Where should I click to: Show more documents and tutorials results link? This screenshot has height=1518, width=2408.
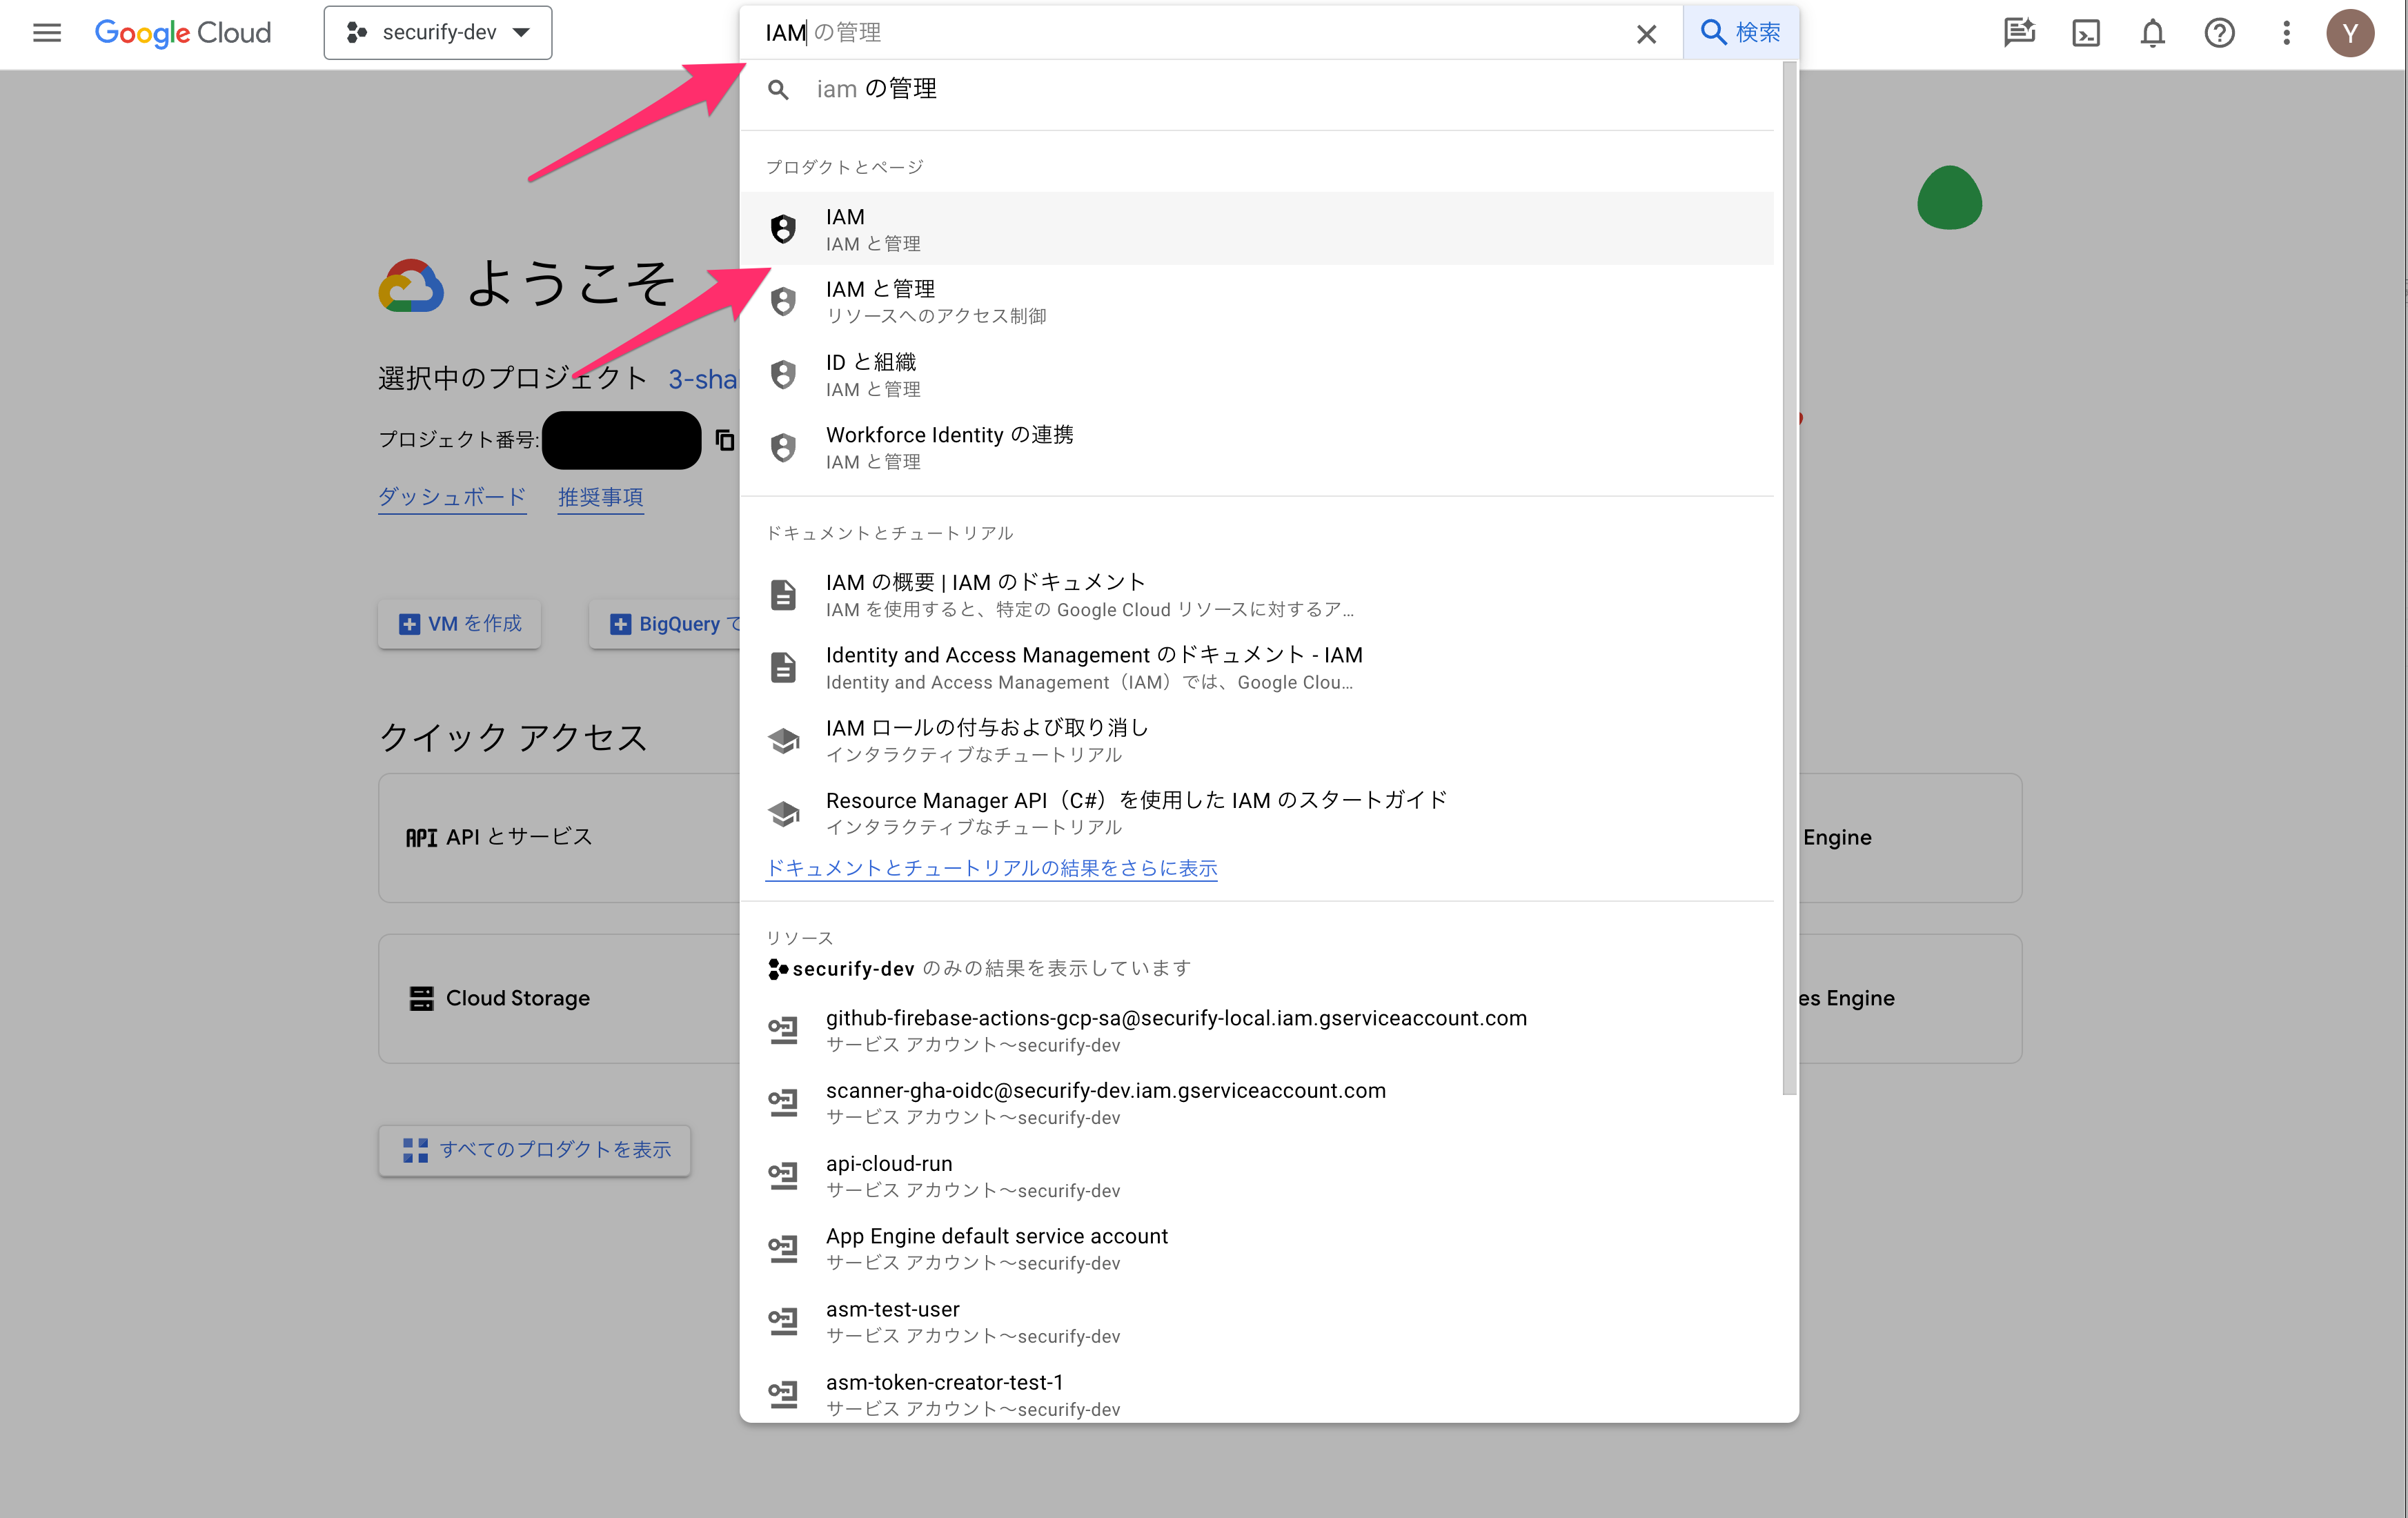coord(991,868)
